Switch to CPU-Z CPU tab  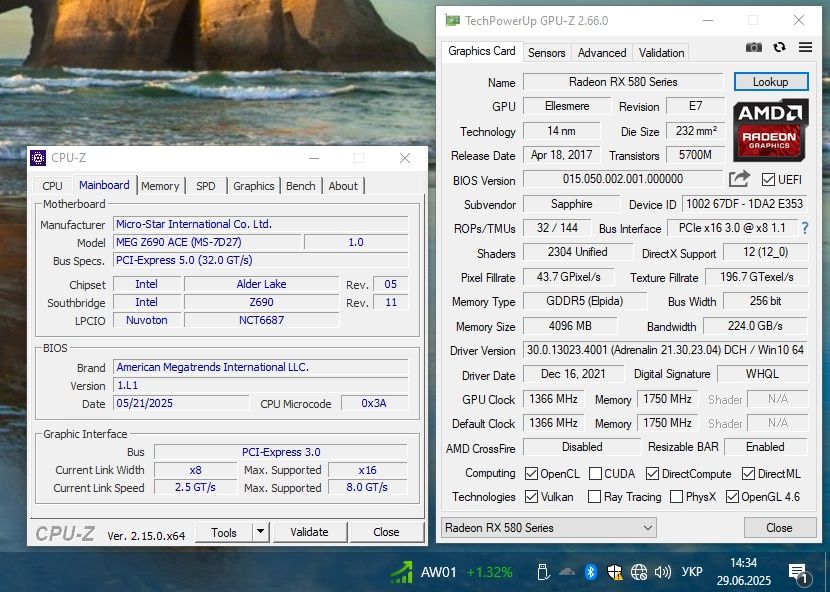pyautogui.click(x=52, y=186)
